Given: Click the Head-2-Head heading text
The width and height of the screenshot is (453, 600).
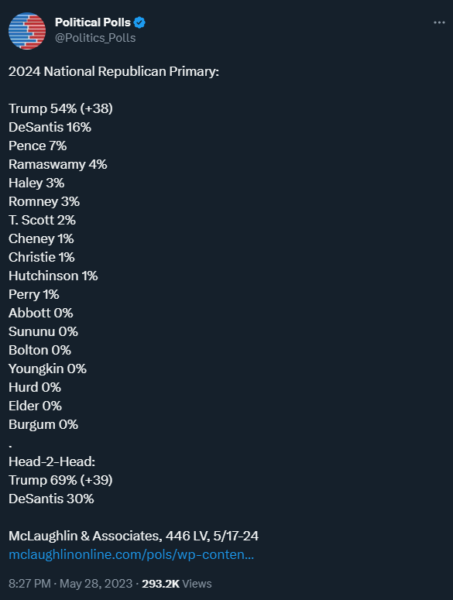Looking at the screenshot, I should 52,461.
